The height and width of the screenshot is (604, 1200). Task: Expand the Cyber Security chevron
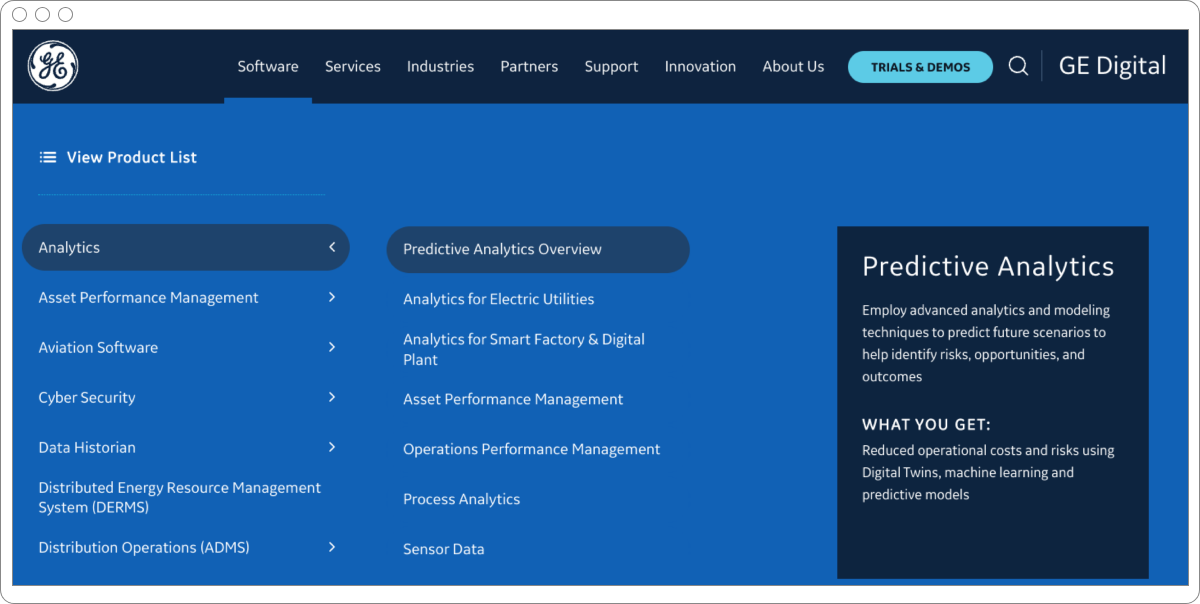(332, 397)
